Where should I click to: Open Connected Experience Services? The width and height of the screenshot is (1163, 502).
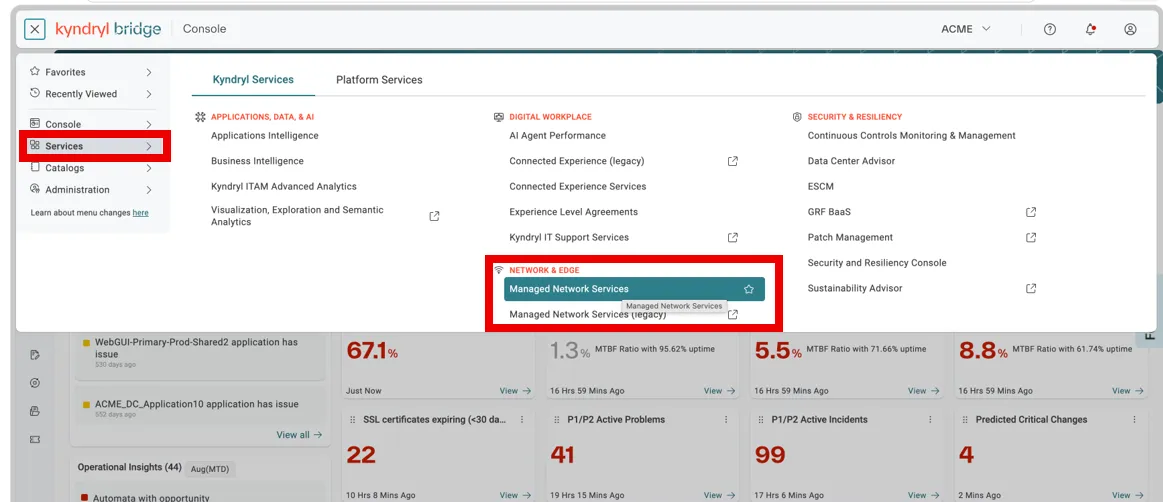[578, 187]
